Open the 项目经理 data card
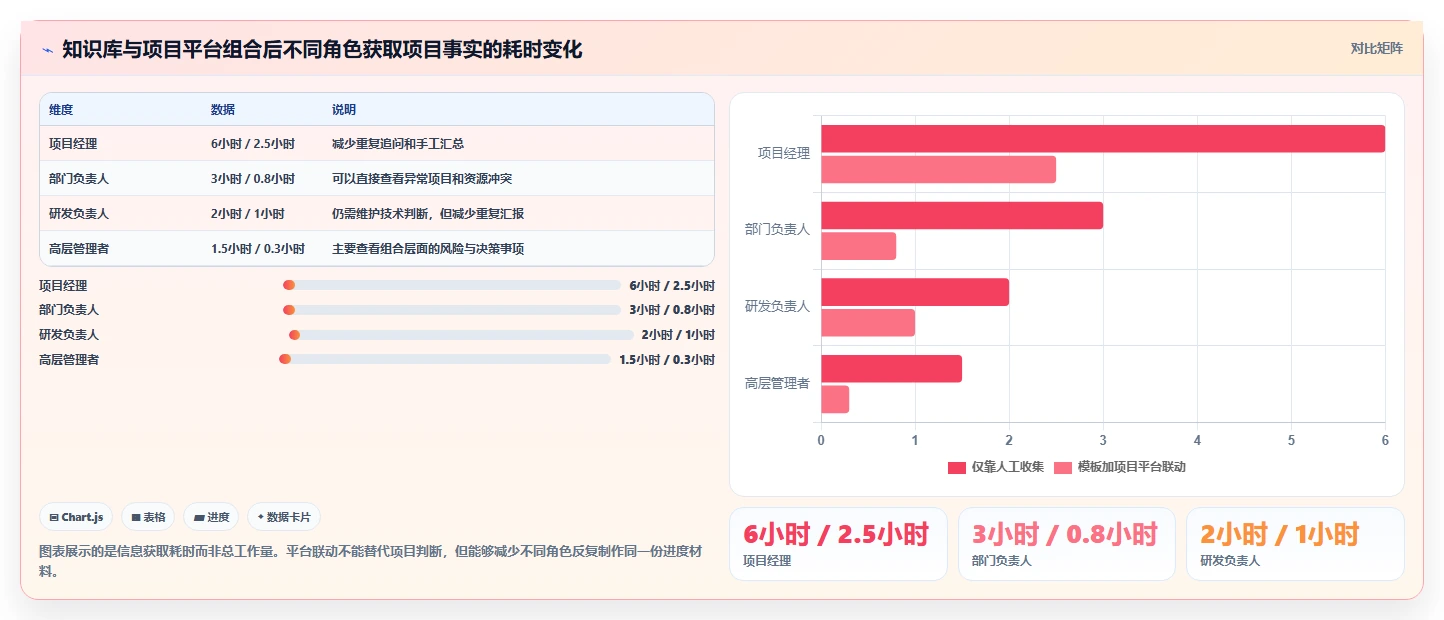This screenshot has height=620, width=1444. pyautogui.click(x=838, y=544)
